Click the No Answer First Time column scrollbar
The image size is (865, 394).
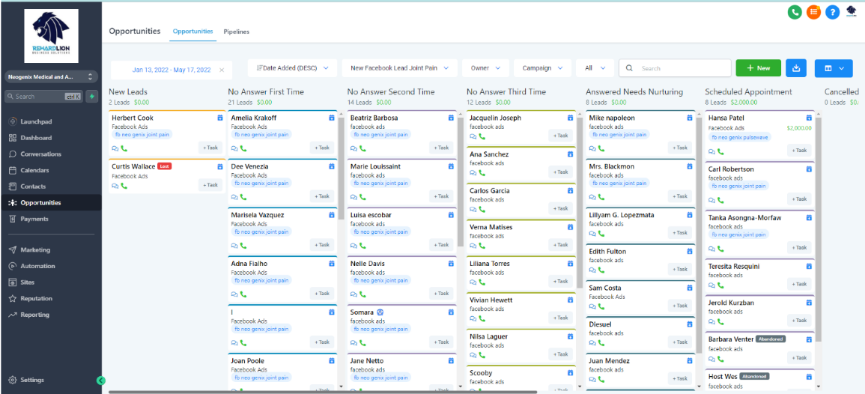pos(342,168)
